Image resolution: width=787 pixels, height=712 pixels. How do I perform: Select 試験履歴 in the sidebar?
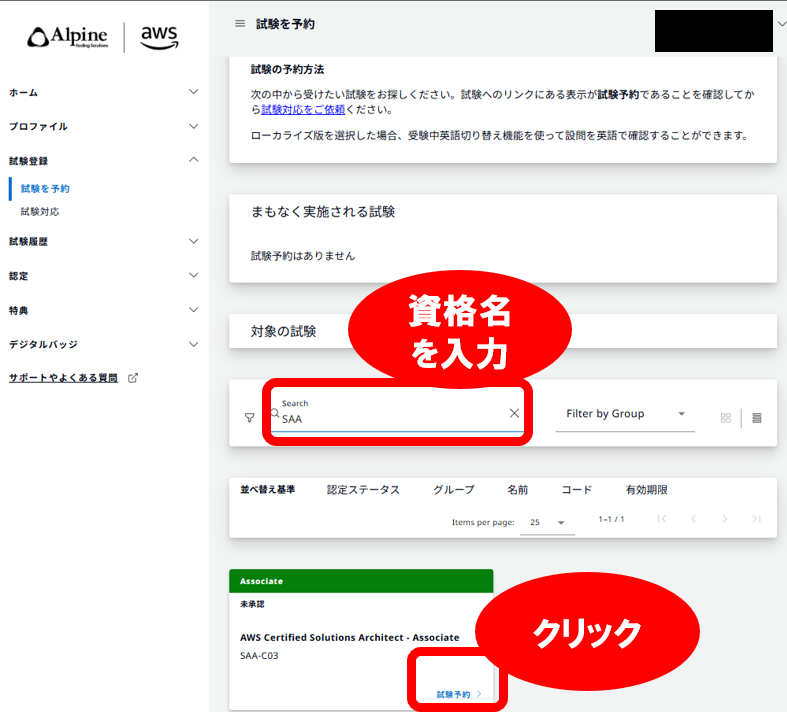pyautogui.click(x=28, y=242)
